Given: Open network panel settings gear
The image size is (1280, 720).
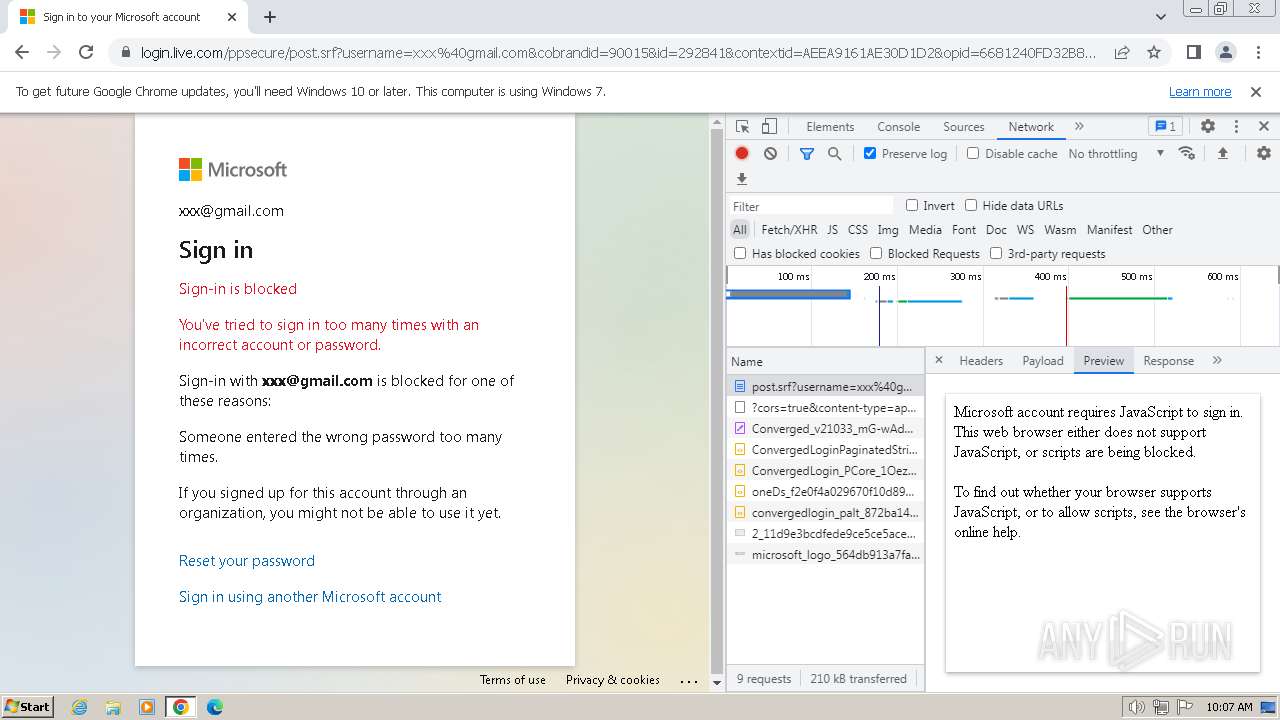Looking at the screenshot, I should [1264, 153].
